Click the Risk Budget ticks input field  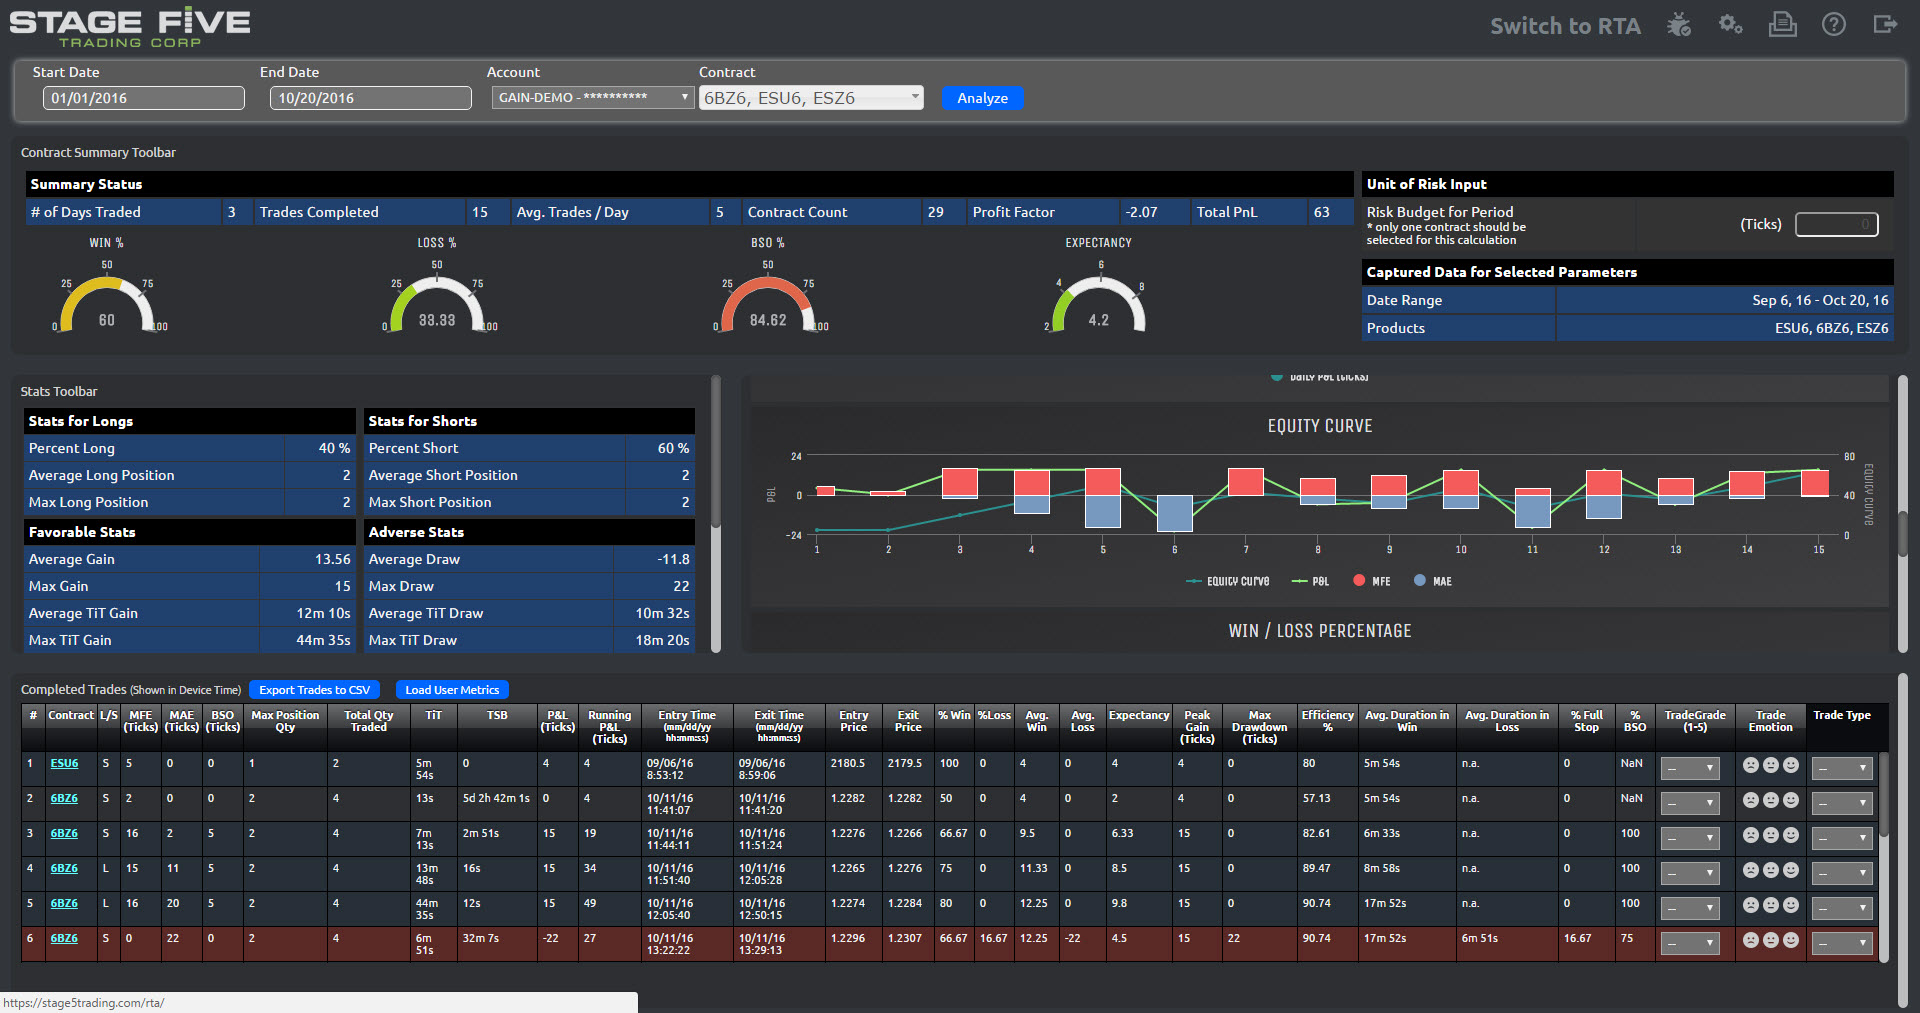click(x=1836, y=225)
